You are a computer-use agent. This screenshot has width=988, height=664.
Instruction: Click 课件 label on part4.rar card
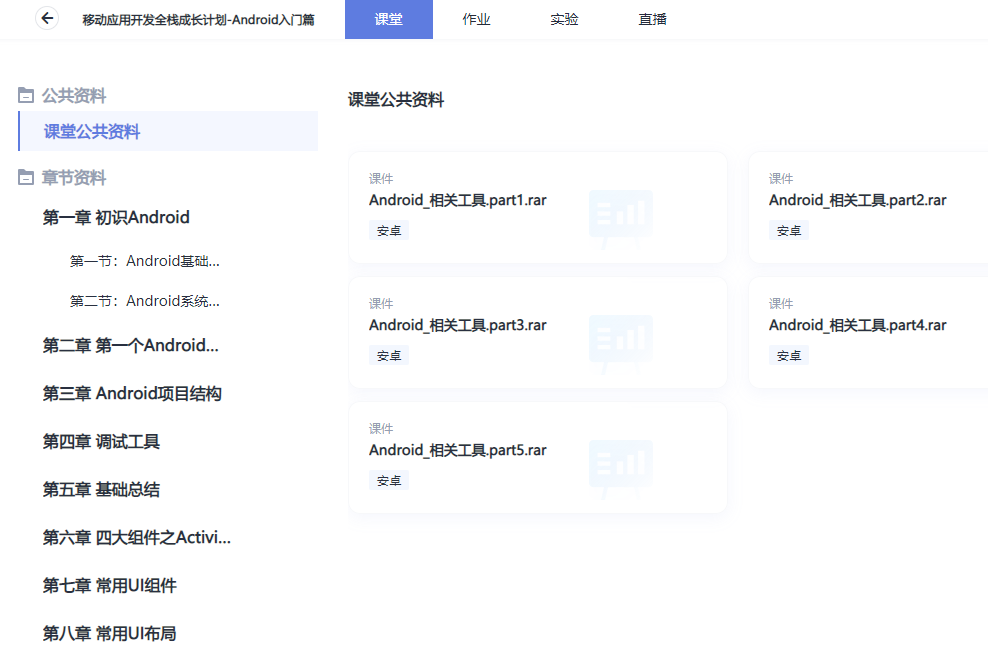[x=781, y=304]
